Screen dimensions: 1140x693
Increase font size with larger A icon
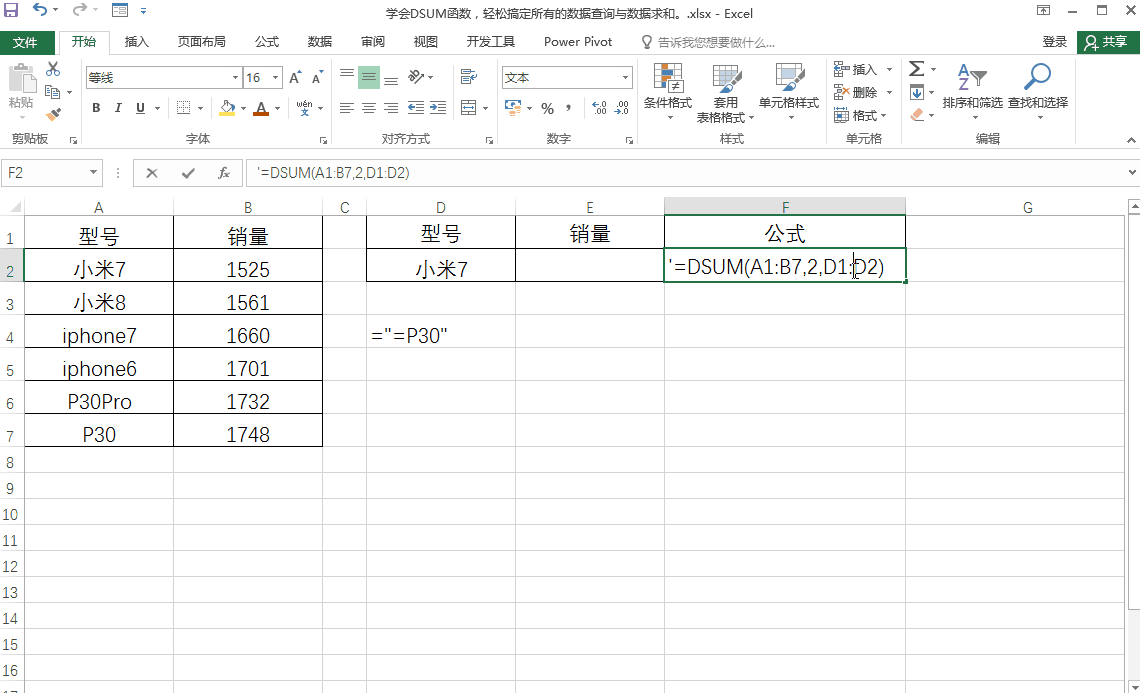coord(295,78)
